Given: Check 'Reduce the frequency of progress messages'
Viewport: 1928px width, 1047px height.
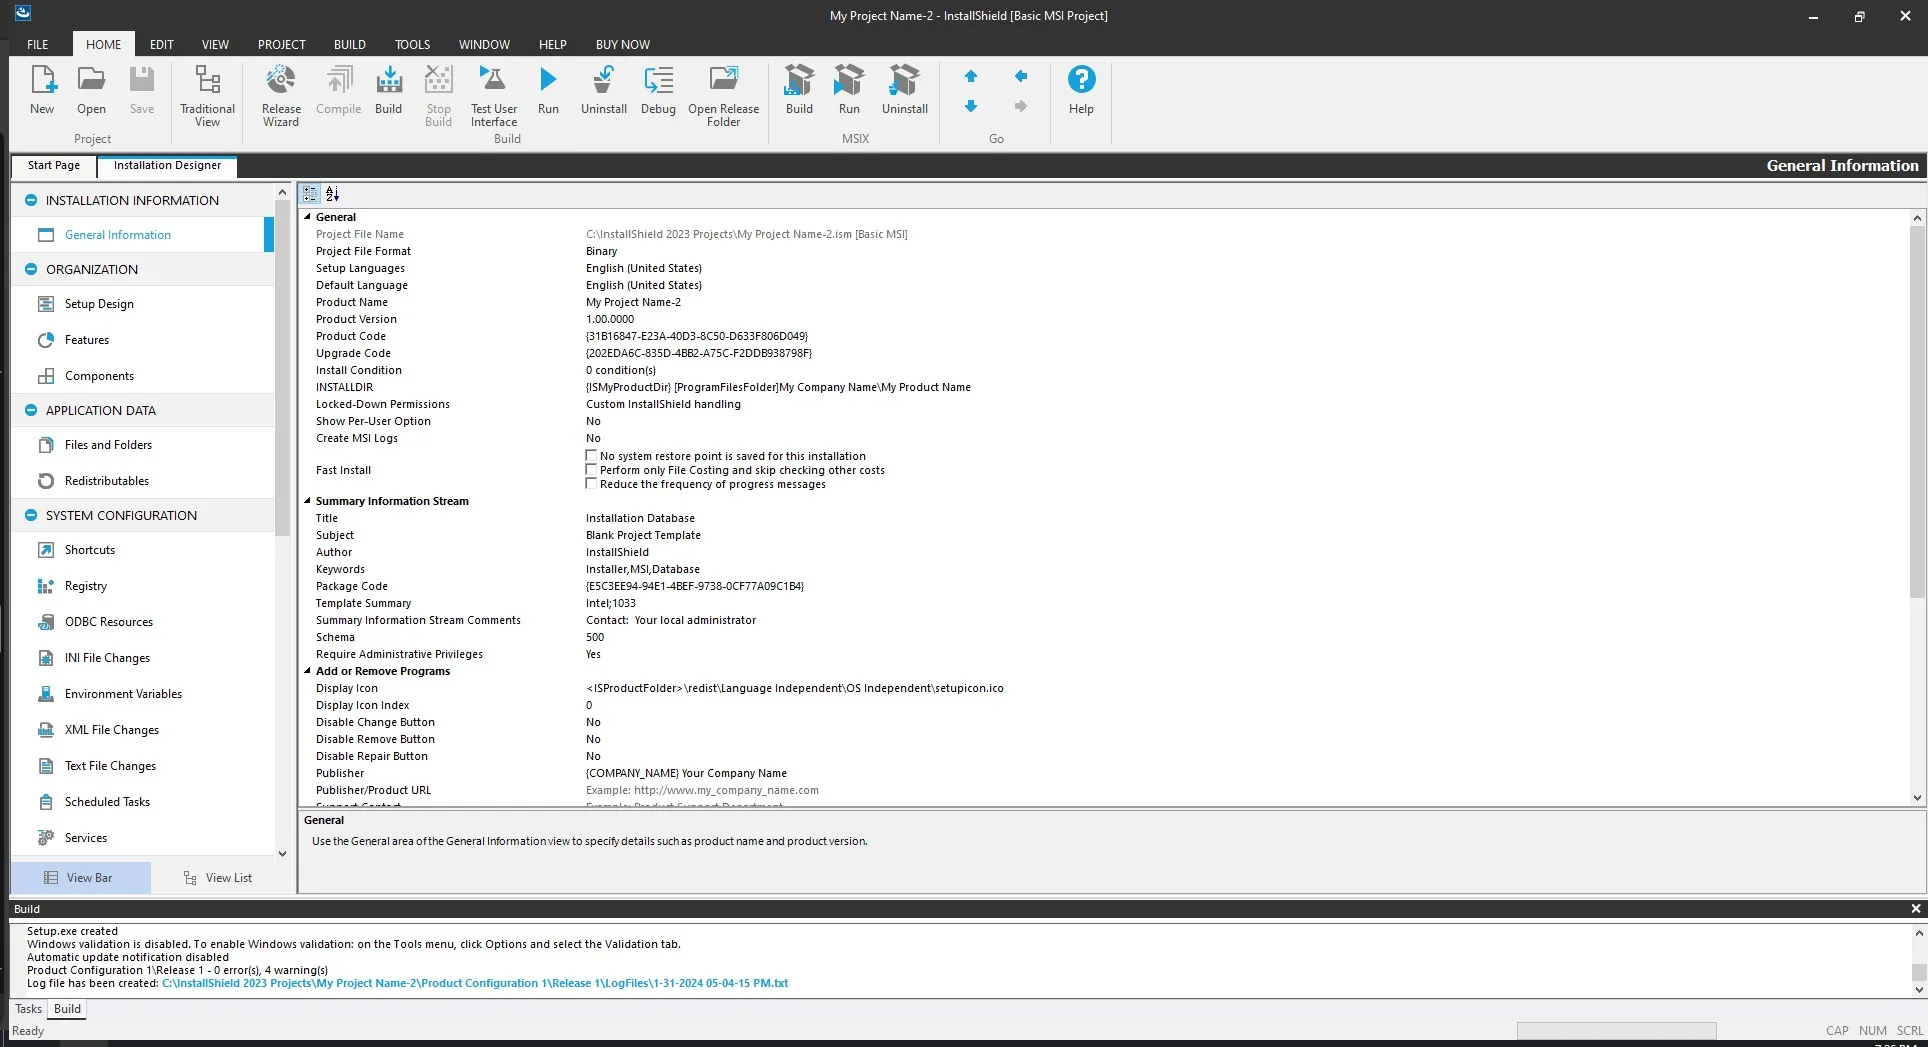Looking at the screenshot, I should (x=591, y=484).
